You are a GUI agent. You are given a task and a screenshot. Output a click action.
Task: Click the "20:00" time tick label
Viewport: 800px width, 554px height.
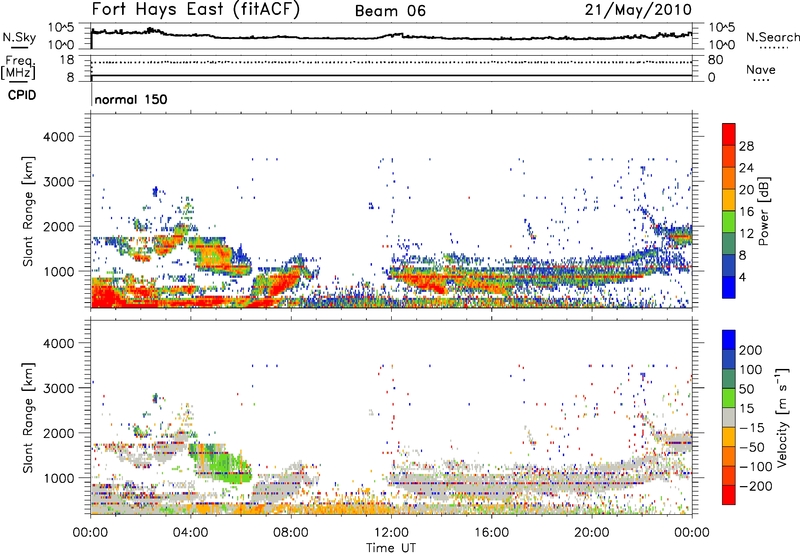(x=592, y=533)
